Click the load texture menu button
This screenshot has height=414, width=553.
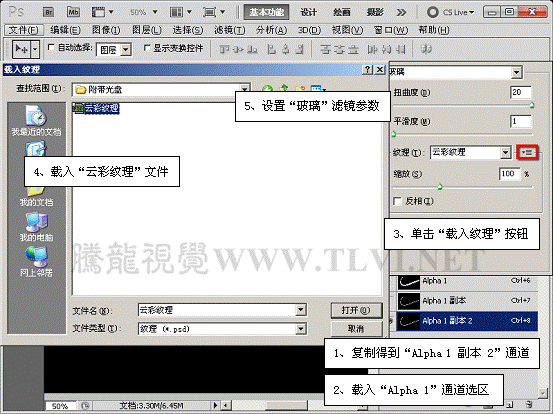coord(528,152)
